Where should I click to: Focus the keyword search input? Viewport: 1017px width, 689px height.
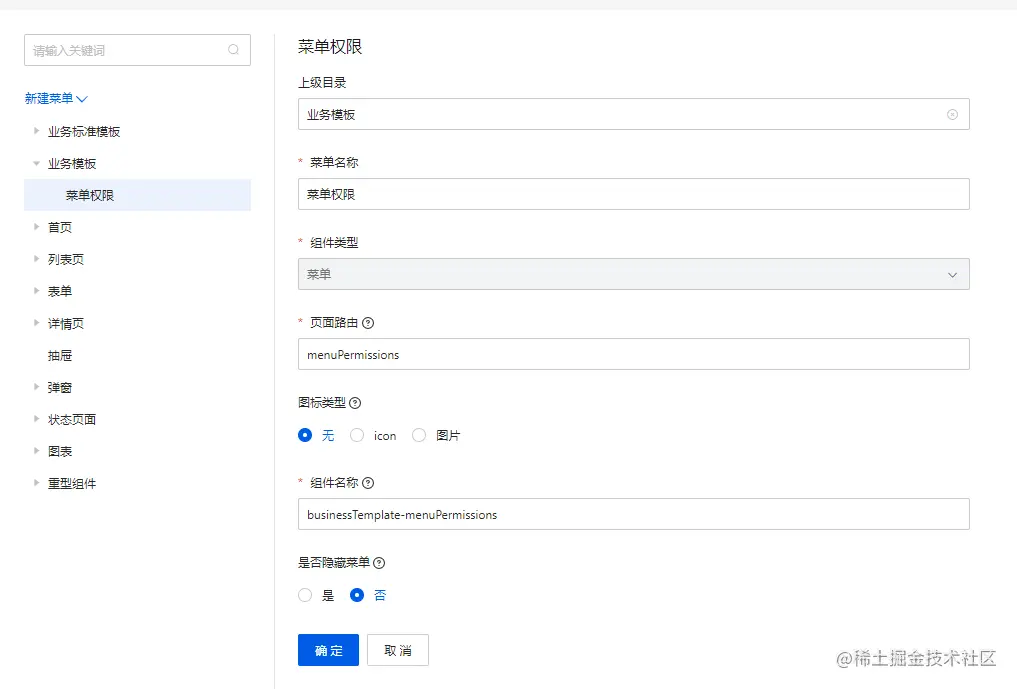(x=138, y=50)
